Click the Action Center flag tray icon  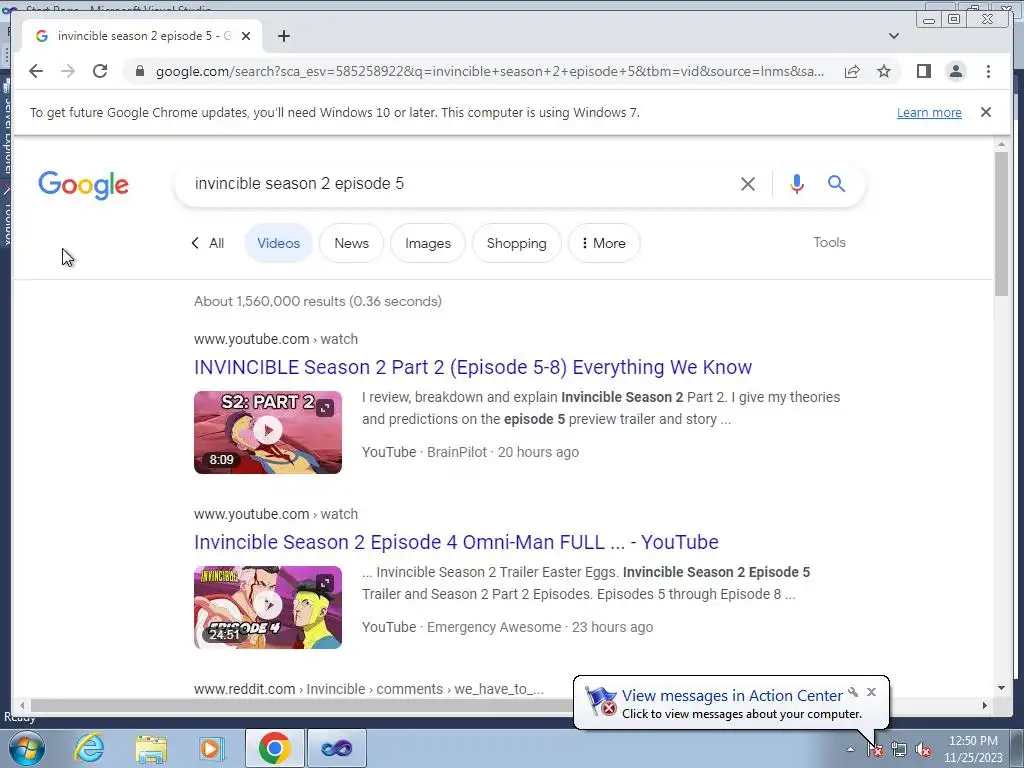pyautogui.click(x=874, y=750)
